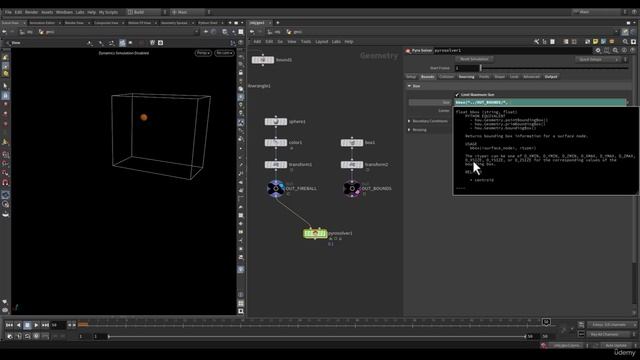The image size is (640, 360).
Task: Switch to the Sourcing parameter tab
Action: (x=466, y=77)
